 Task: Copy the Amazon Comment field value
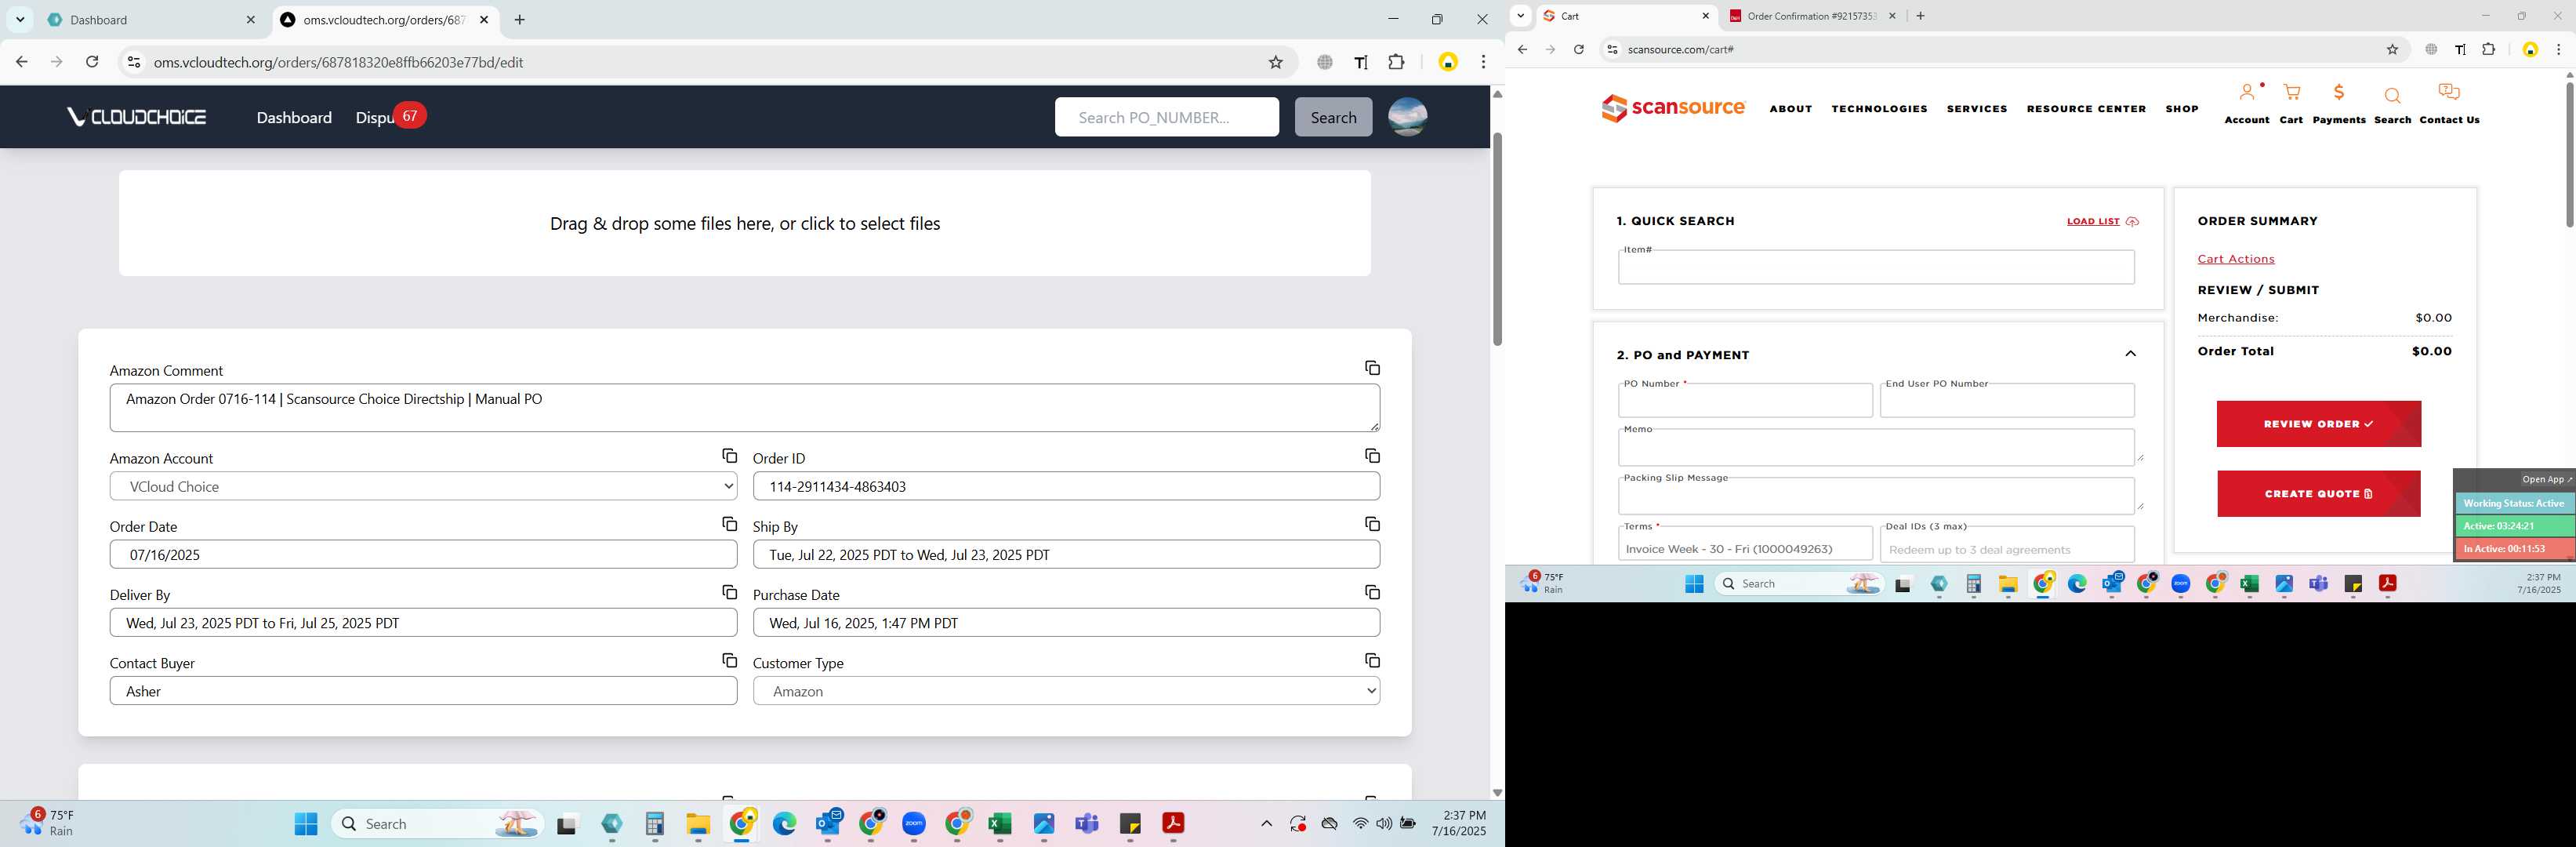pyautogui.click(x=1372, y=368)
